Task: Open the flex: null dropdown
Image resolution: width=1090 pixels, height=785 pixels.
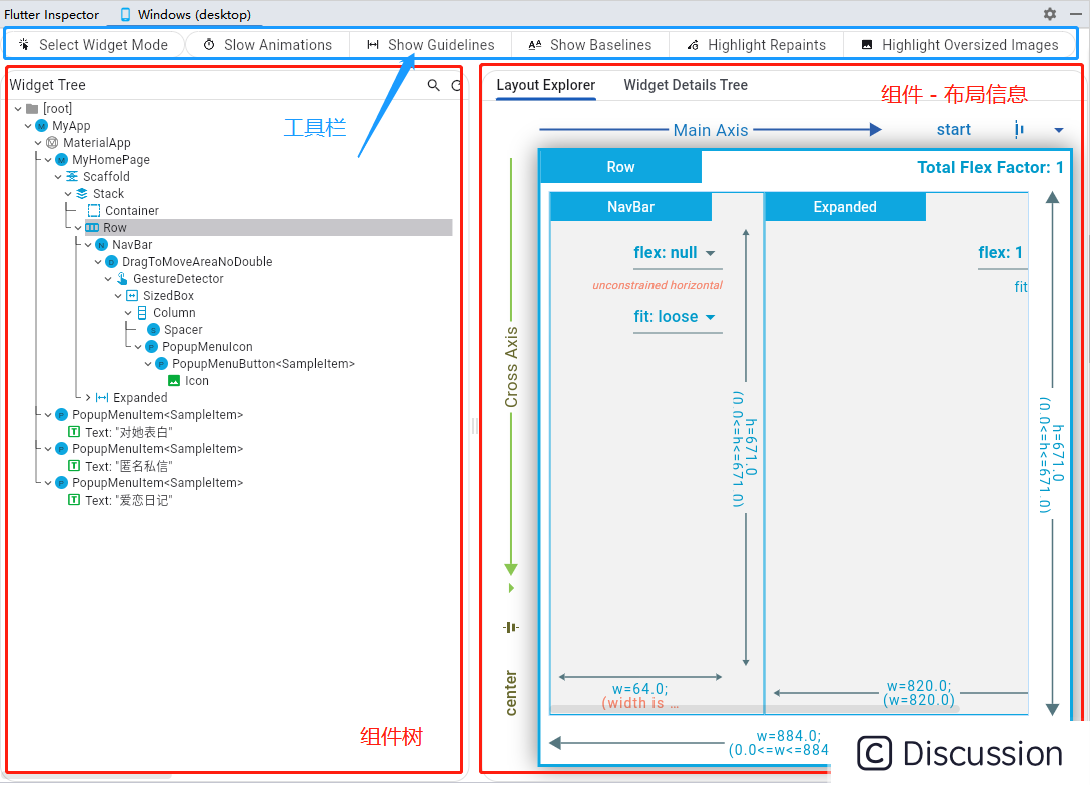Action: click(x=677, y=253)
